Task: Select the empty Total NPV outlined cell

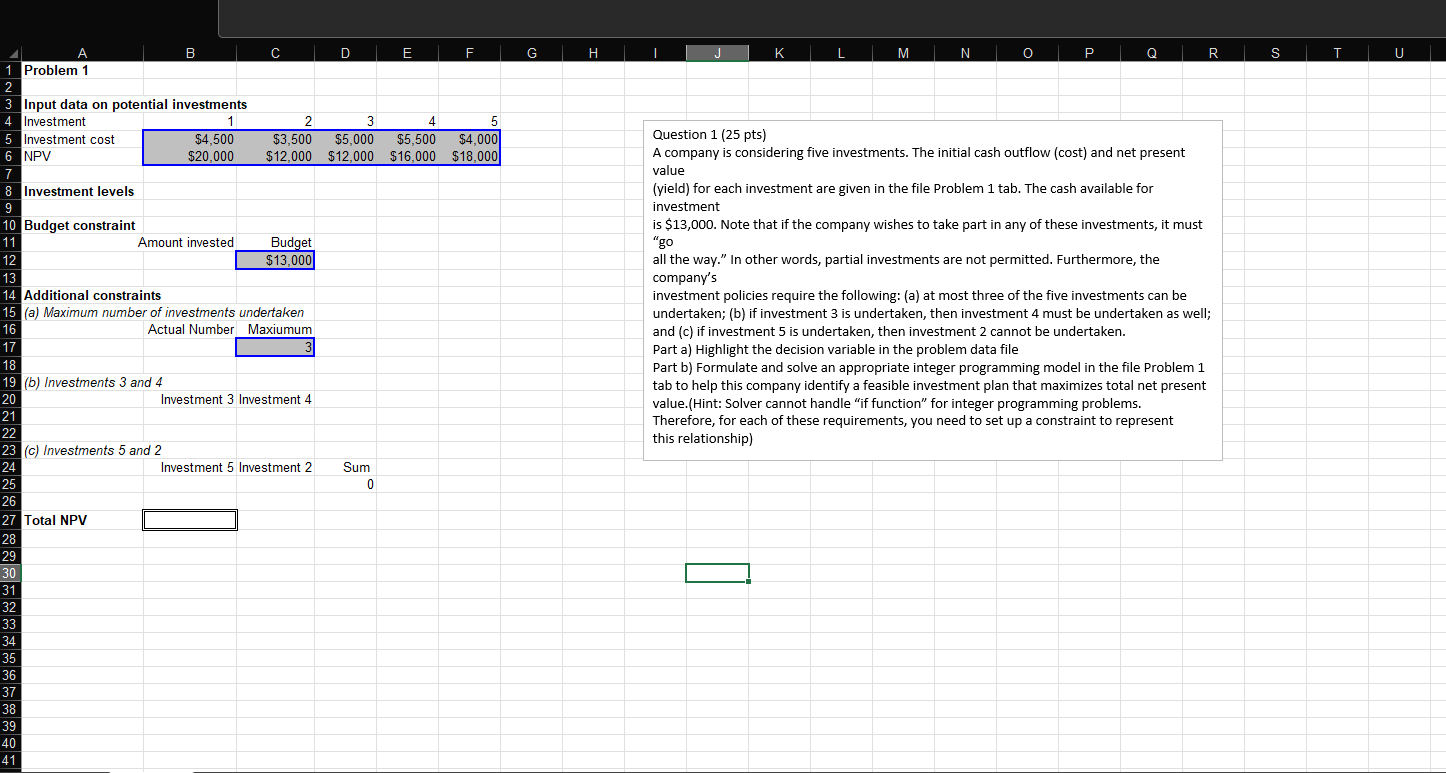Action: 190,519
